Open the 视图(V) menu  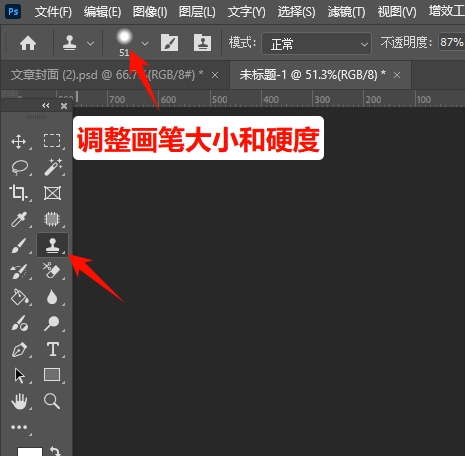coord(397,12)
